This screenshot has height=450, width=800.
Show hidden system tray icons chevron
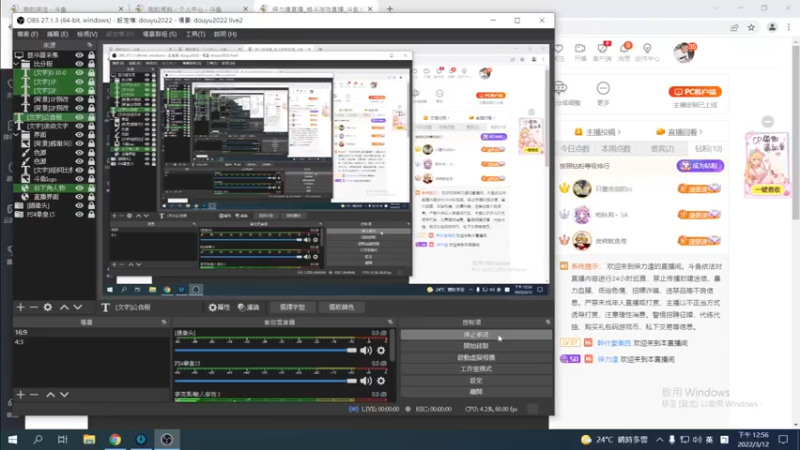click(x=659, y=439)
